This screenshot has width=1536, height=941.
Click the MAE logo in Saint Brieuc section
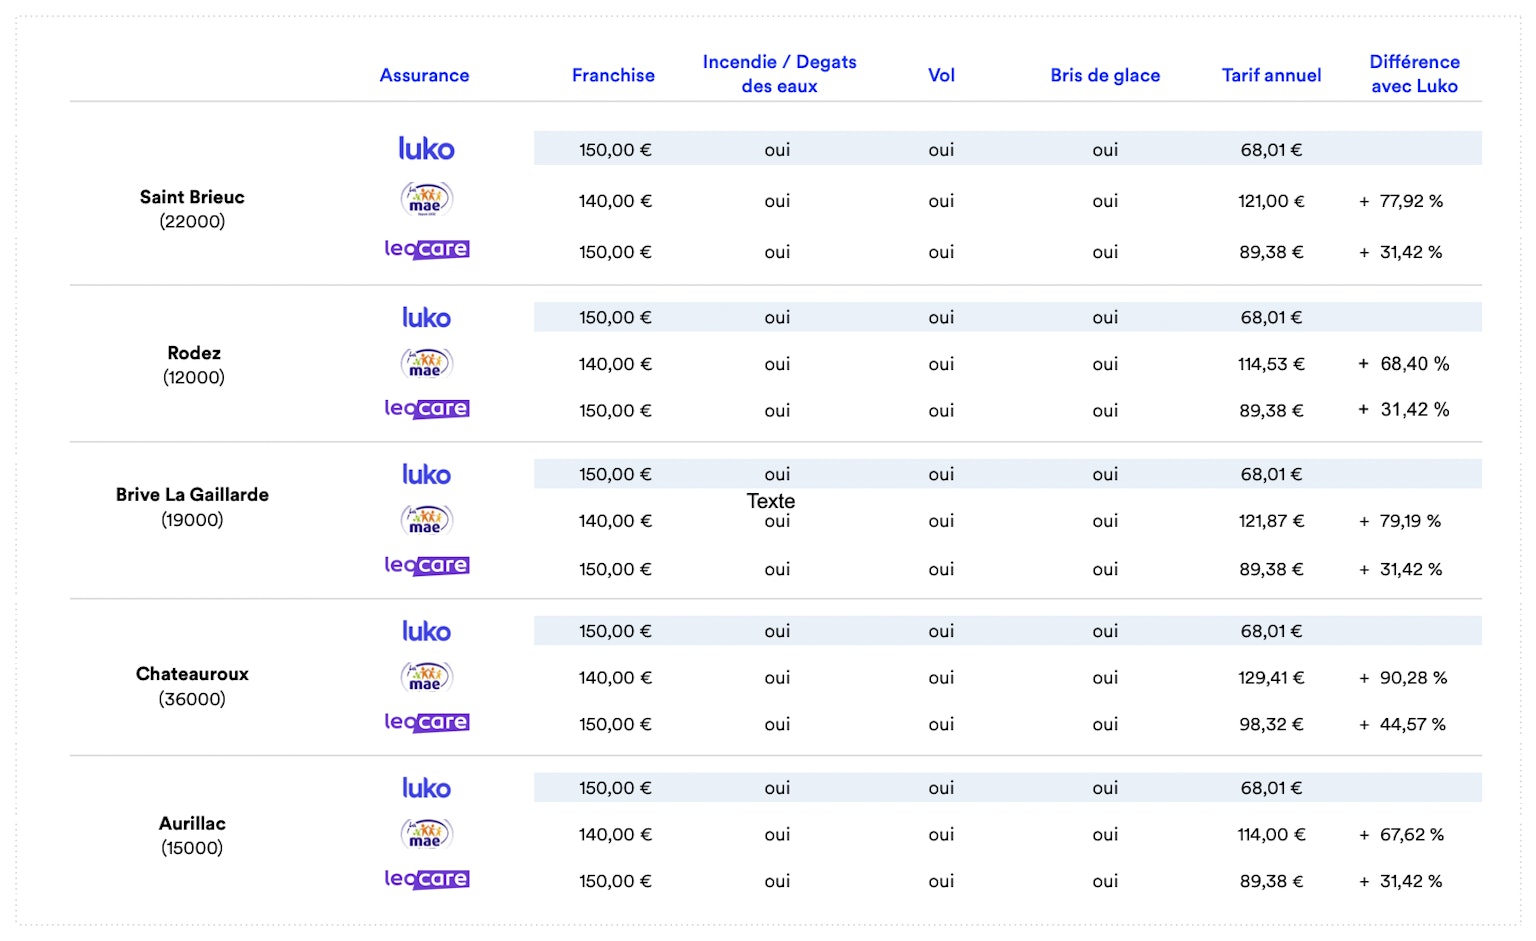426,199
